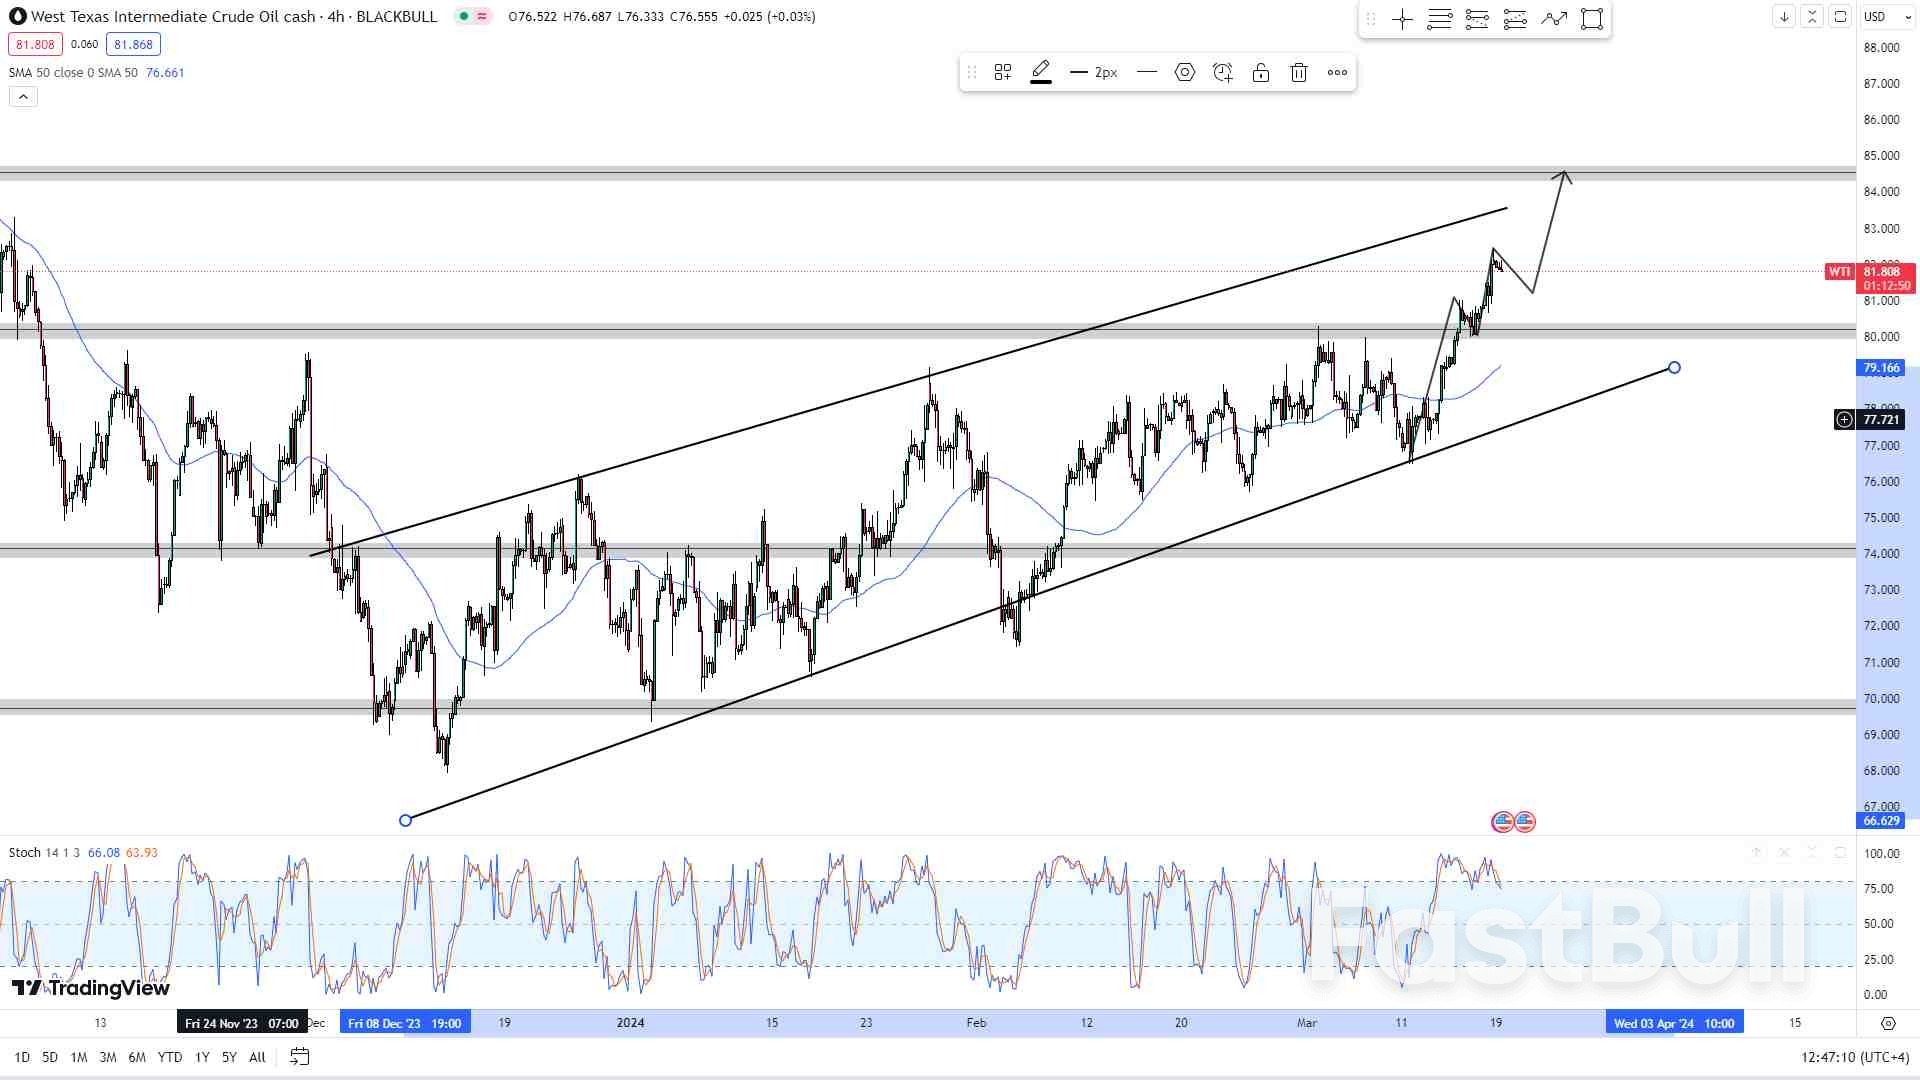Pick the path arrow drawing tool

point(1554,19)
